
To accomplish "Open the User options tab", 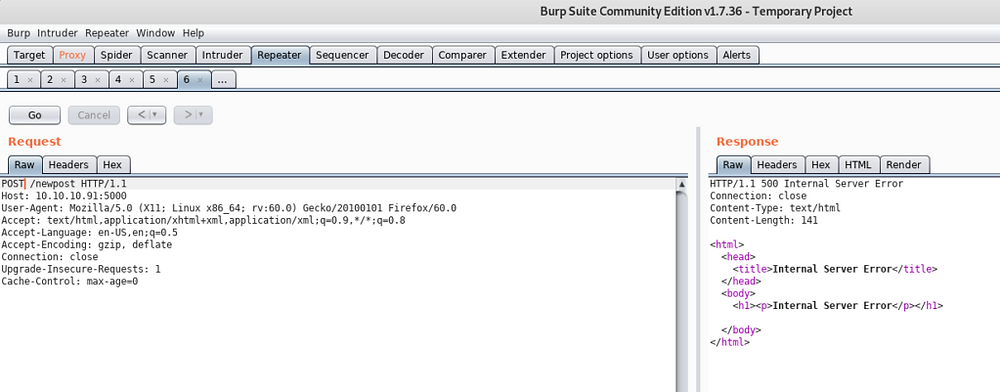I will tap(677, 55).
